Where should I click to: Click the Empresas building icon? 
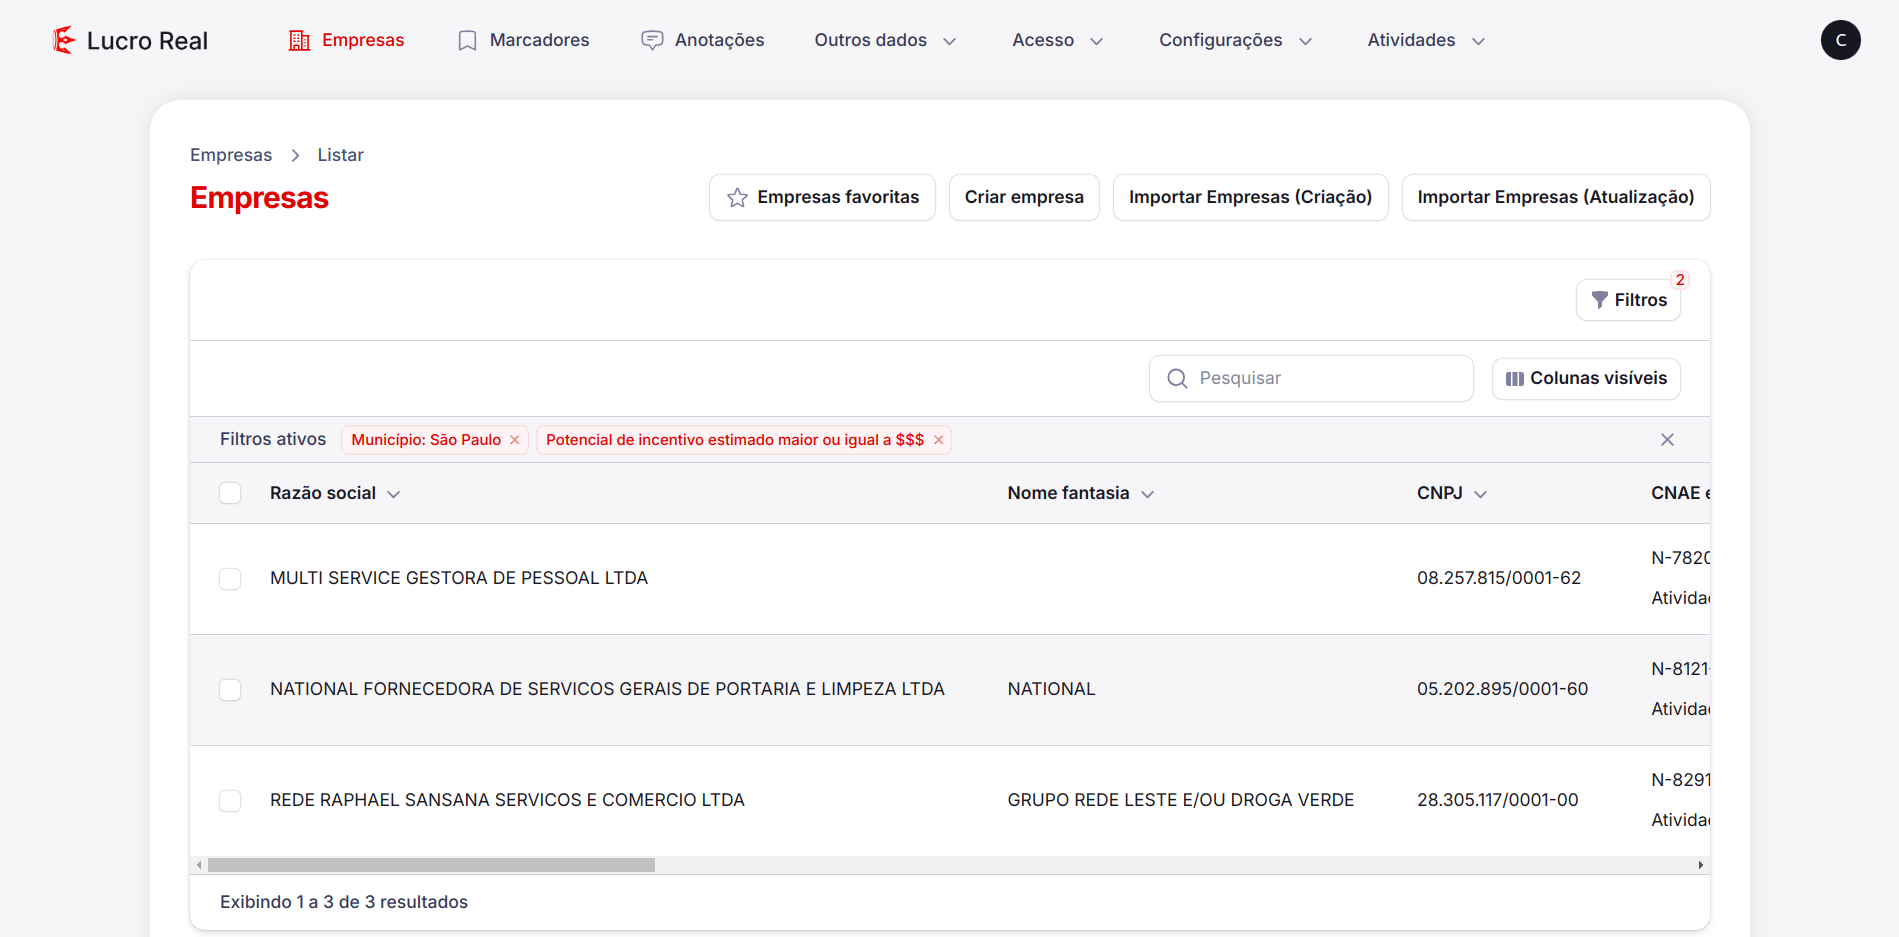[x=298, y=40]
